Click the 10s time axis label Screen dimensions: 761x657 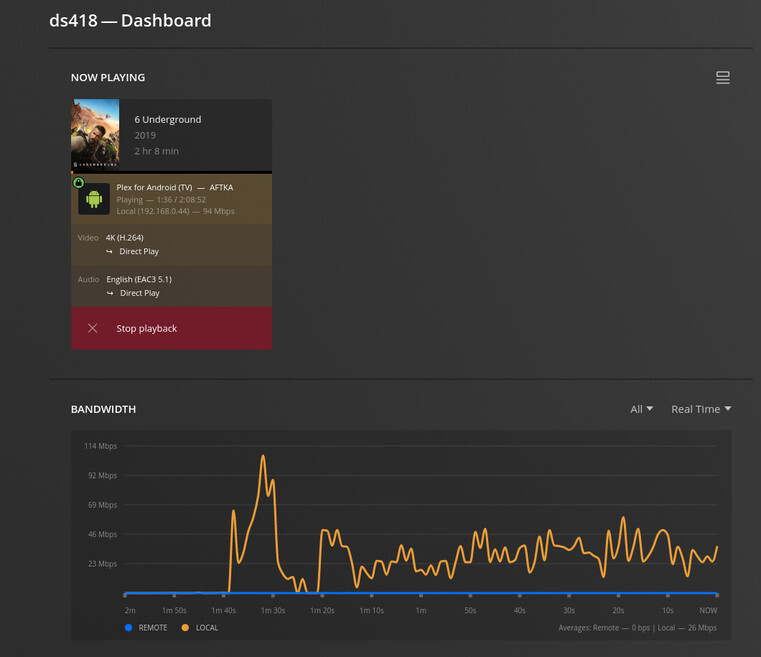(668, 610)
